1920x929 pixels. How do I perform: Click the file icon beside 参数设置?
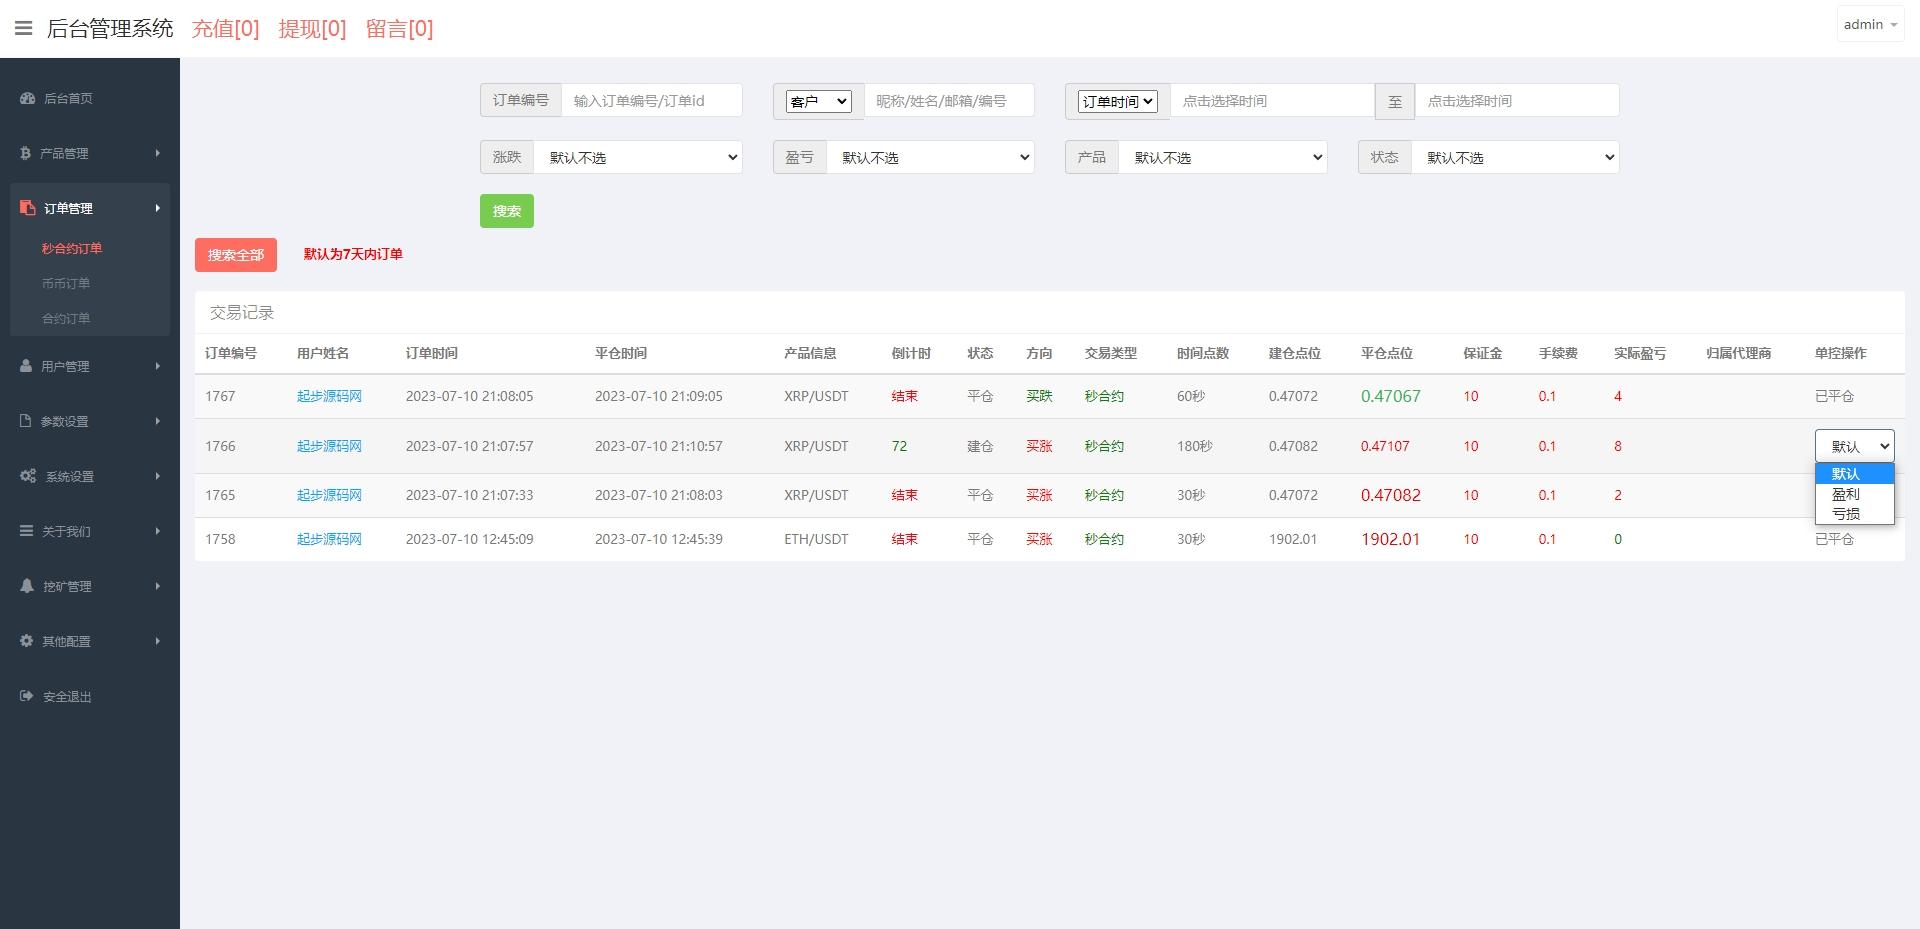pyautogui.click(x=27, y=421)
